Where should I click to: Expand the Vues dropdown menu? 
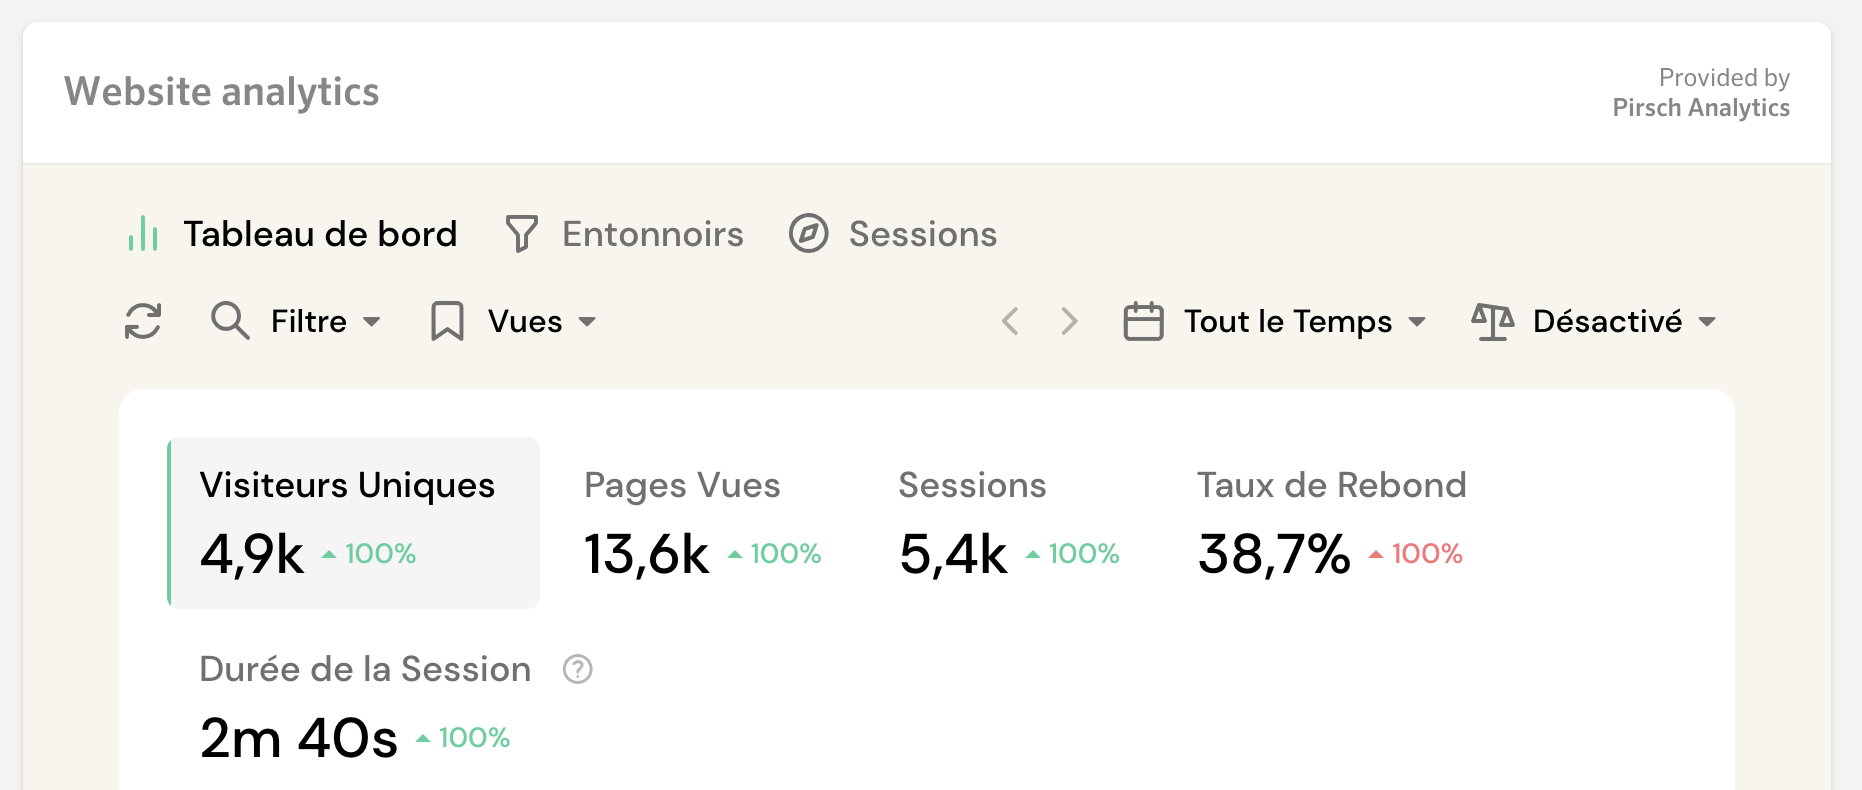click(x=542, y=321)
